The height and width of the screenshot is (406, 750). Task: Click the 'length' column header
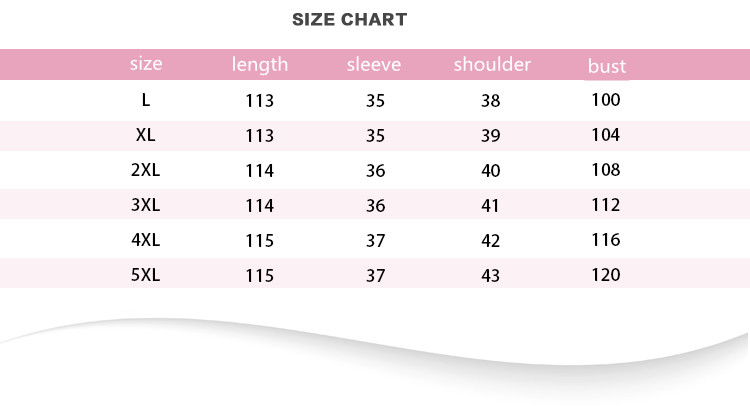pos(260,65)
